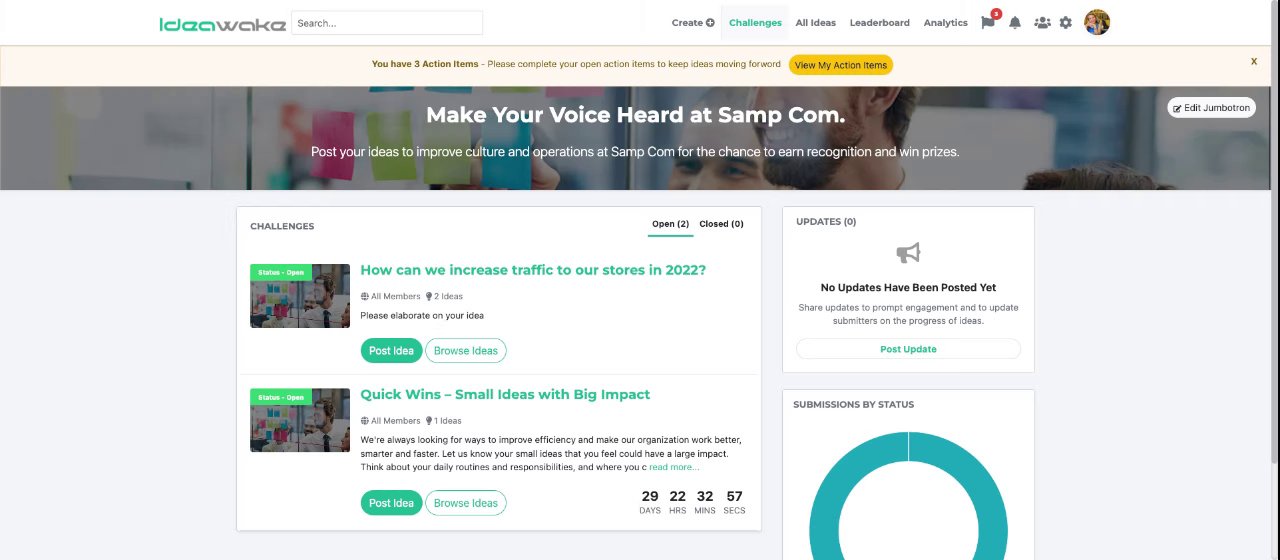
Task: Post Idea for the store traffic challenge
Action: tap(391, 351)
